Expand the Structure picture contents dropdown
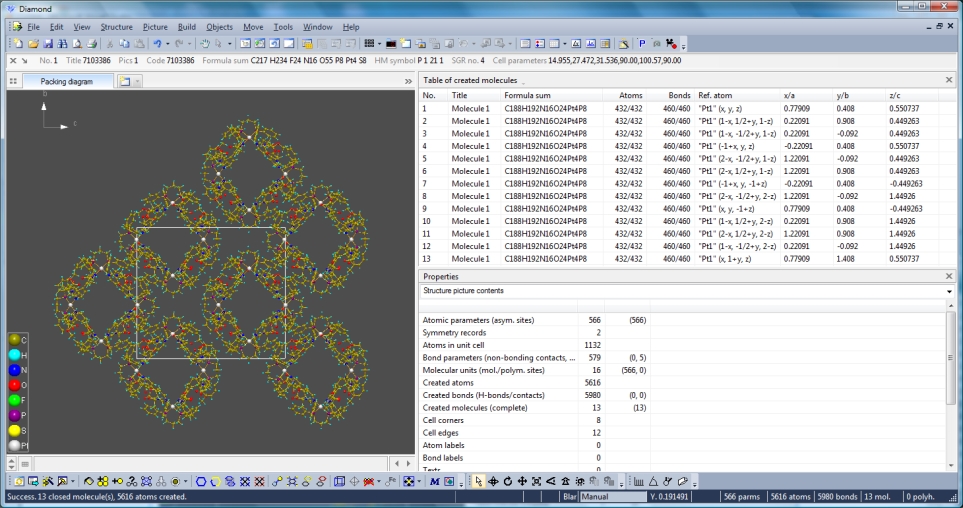Screen dimensions: 963x508 [948, 291]
